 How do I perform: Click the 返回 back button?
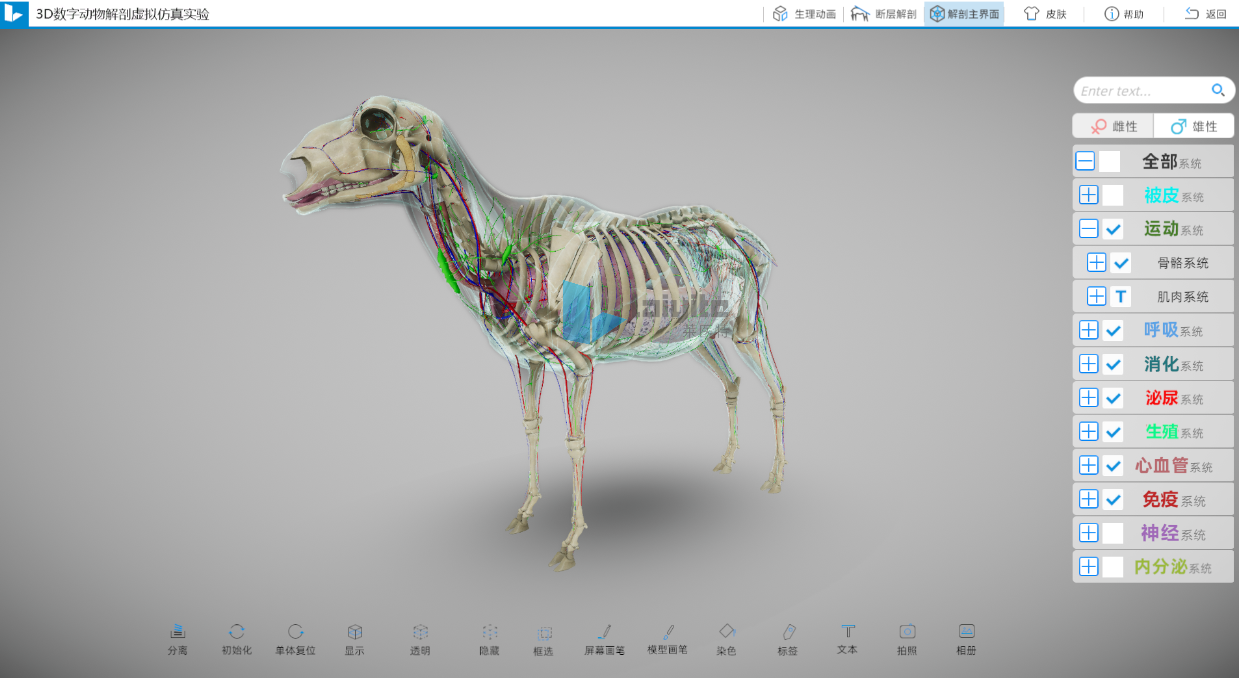click(x=1205, y=14)
